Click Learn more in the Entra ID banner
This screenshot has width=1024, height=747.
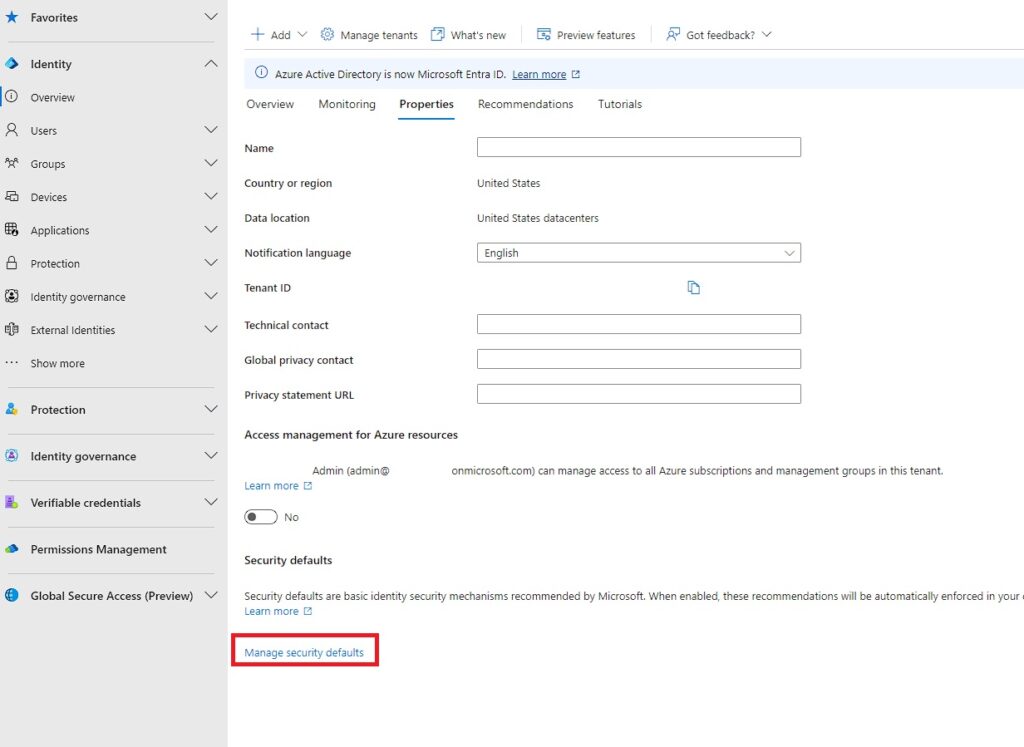(x=539, y=74)
